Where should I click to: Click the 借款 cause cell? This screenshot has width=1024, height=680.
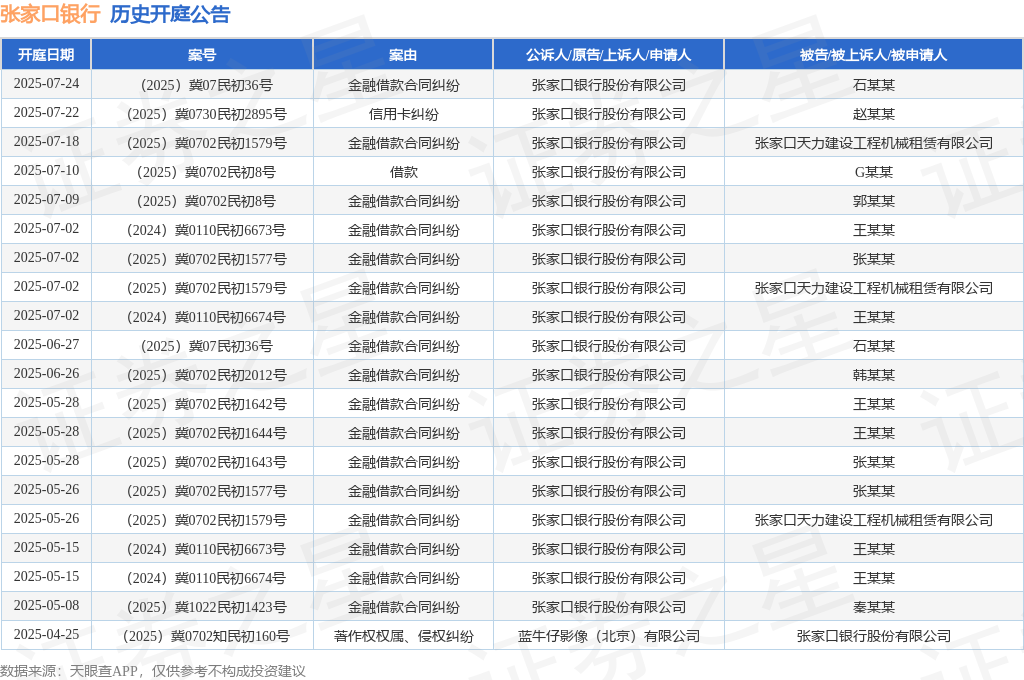pyautogui.click(x=404, y=172)
